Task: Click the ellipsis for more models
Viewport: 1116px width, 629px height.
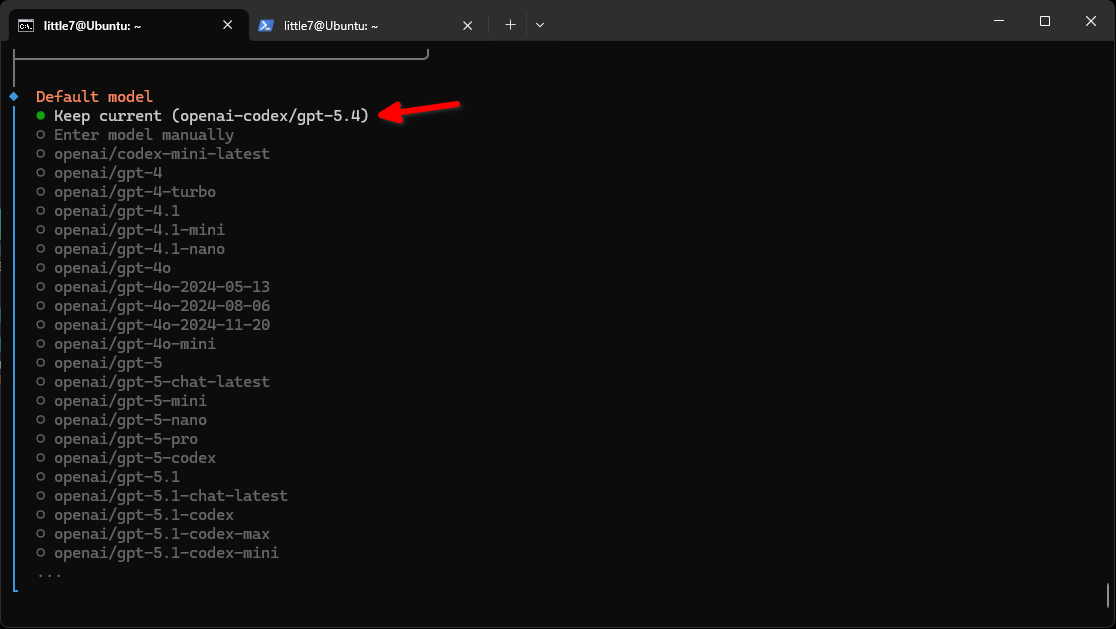Action: [49, 573]
